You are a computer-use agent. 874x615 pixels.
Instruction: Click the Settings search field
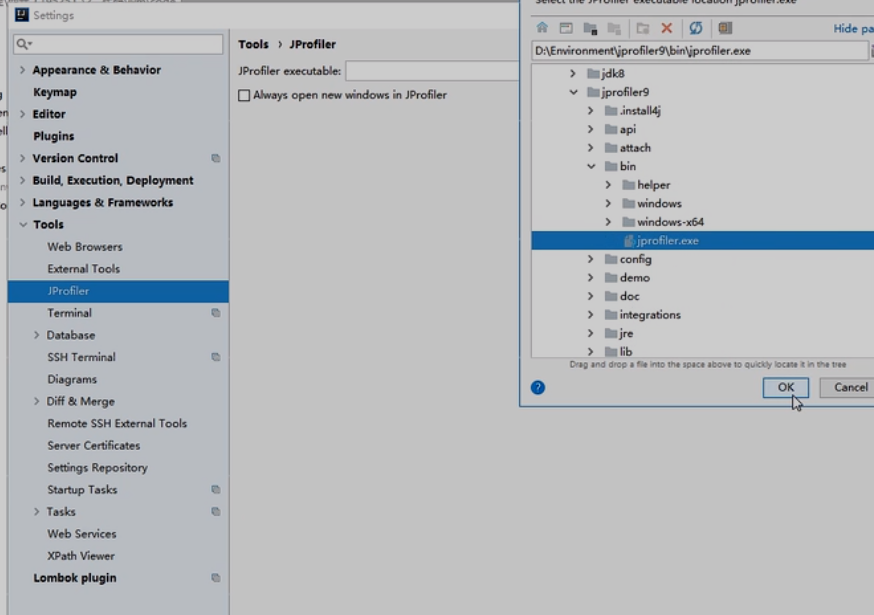[118, 43]
